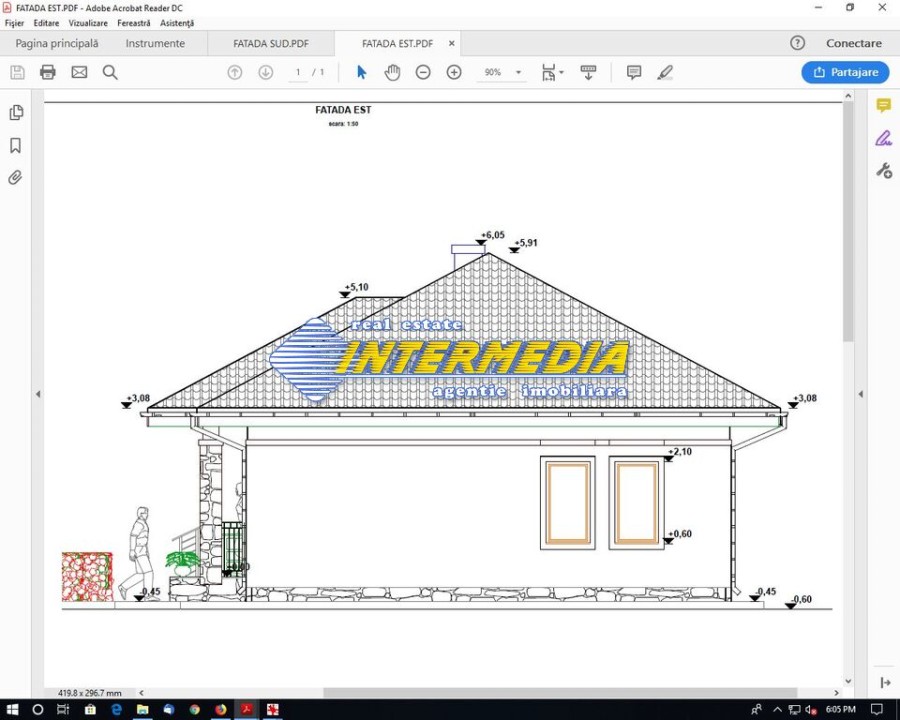
Task: Click the muted volume tray icon
Action: [x=811, y=710]
